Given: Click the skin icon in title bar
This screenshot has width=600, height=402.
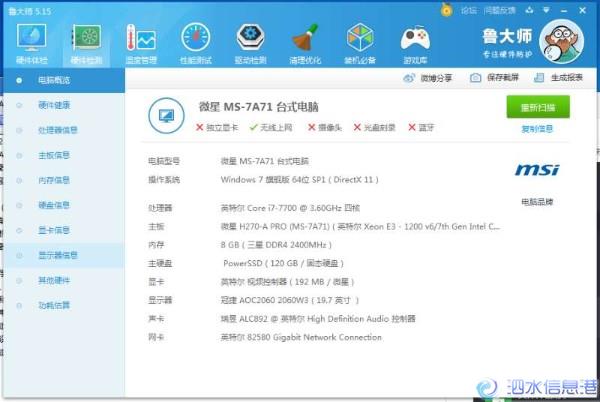Looking at the screenshot, I should [529, 10].
